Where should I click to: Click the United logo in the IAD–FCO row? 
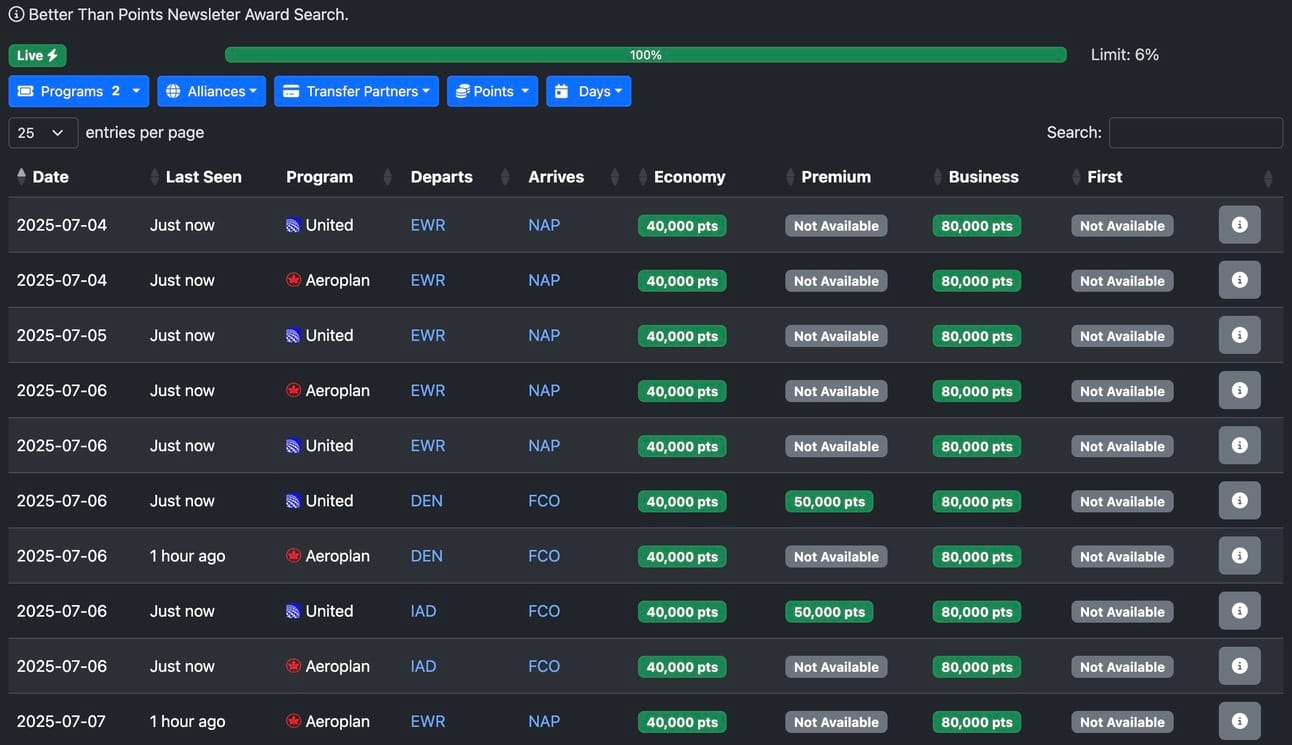click(293, 611)
